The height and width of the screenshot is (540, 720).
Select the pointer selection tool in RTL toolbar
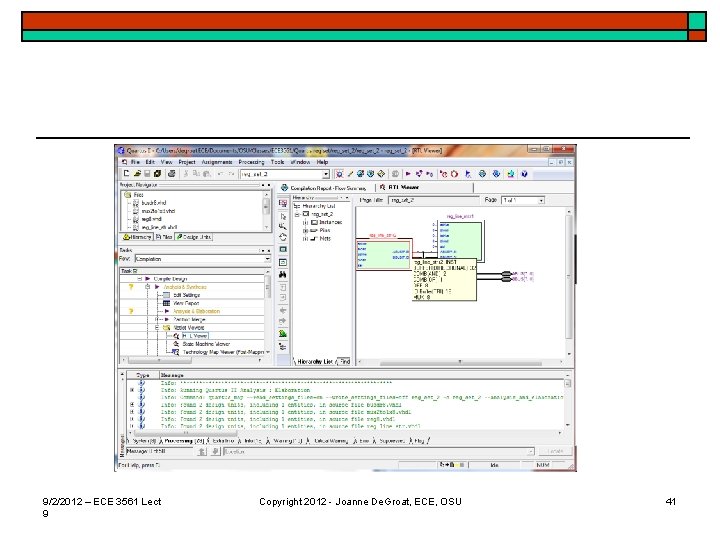[282, 216]
